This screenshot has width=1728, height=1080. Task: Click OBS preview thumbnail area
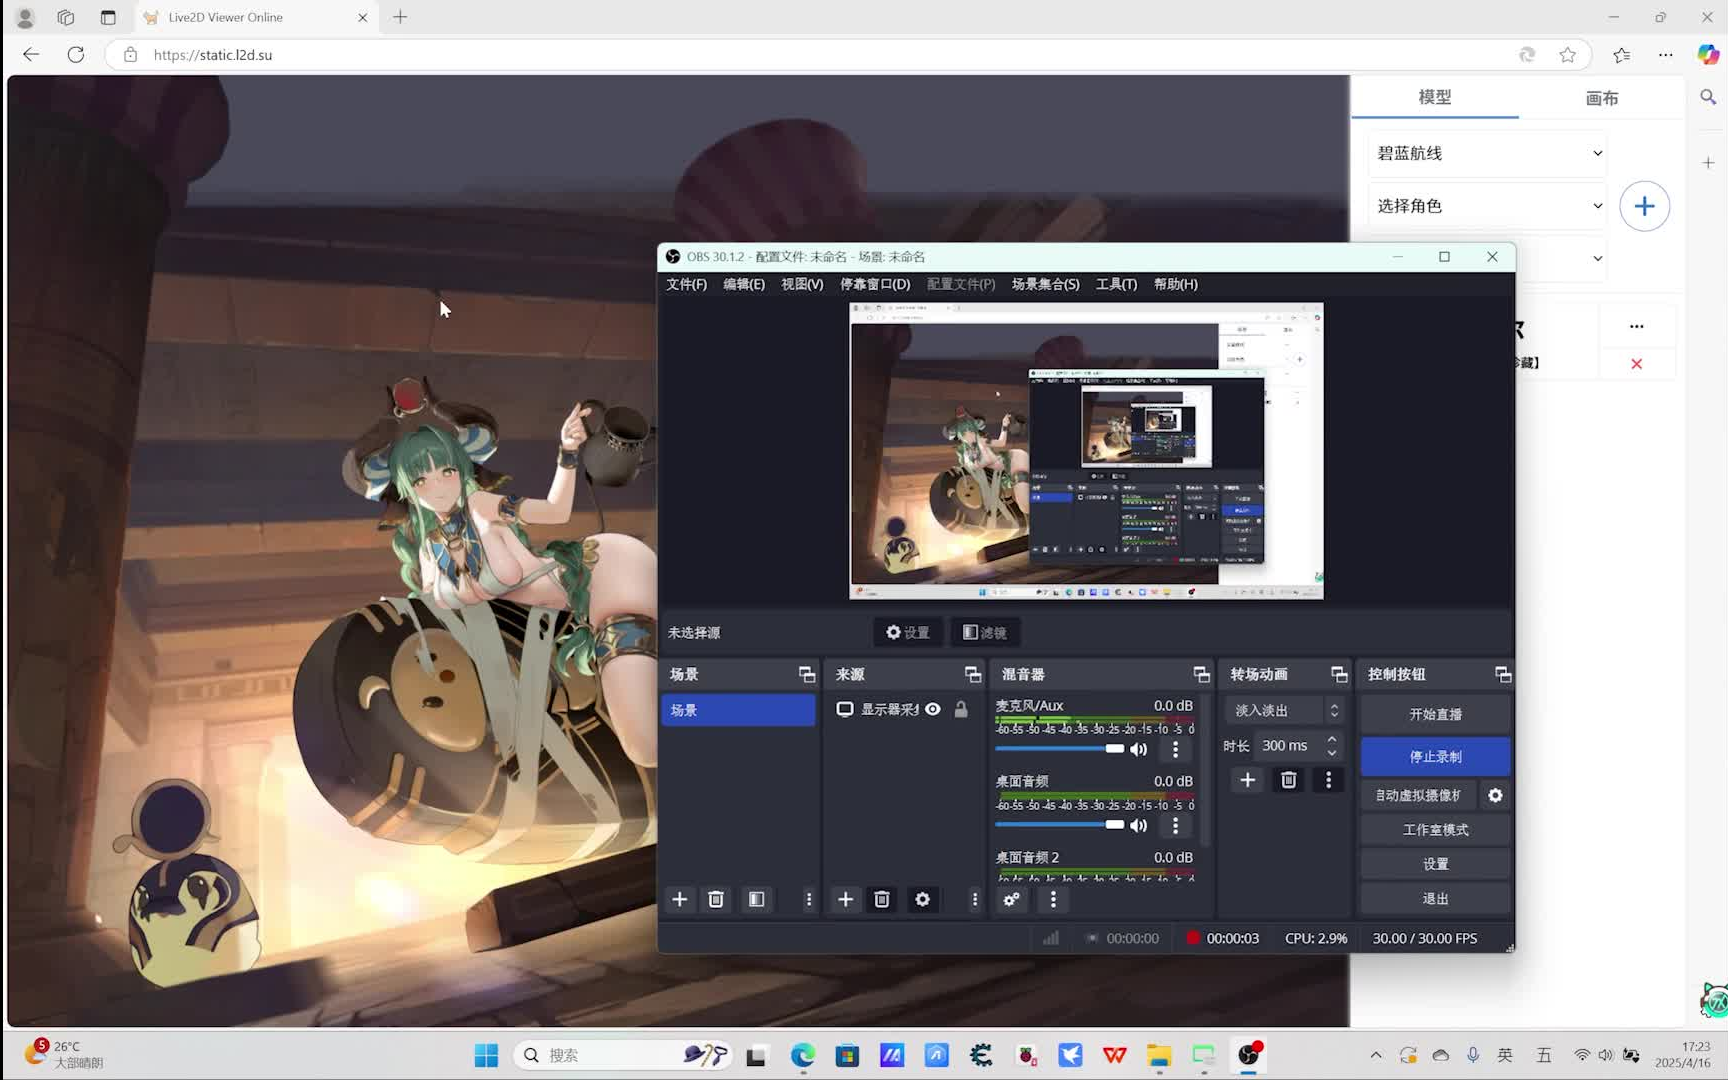[x=1086, y=451]
